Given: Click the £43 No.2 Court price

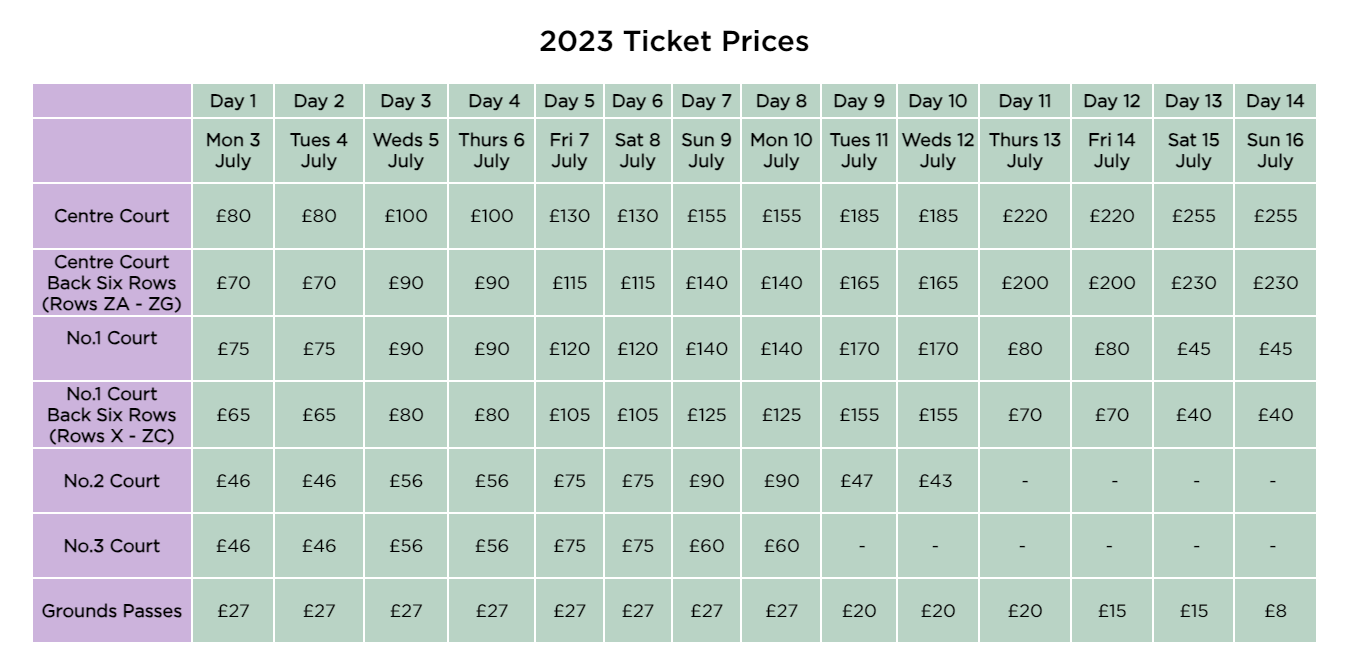Looking at the screenshot, I should tap(937, 481).
